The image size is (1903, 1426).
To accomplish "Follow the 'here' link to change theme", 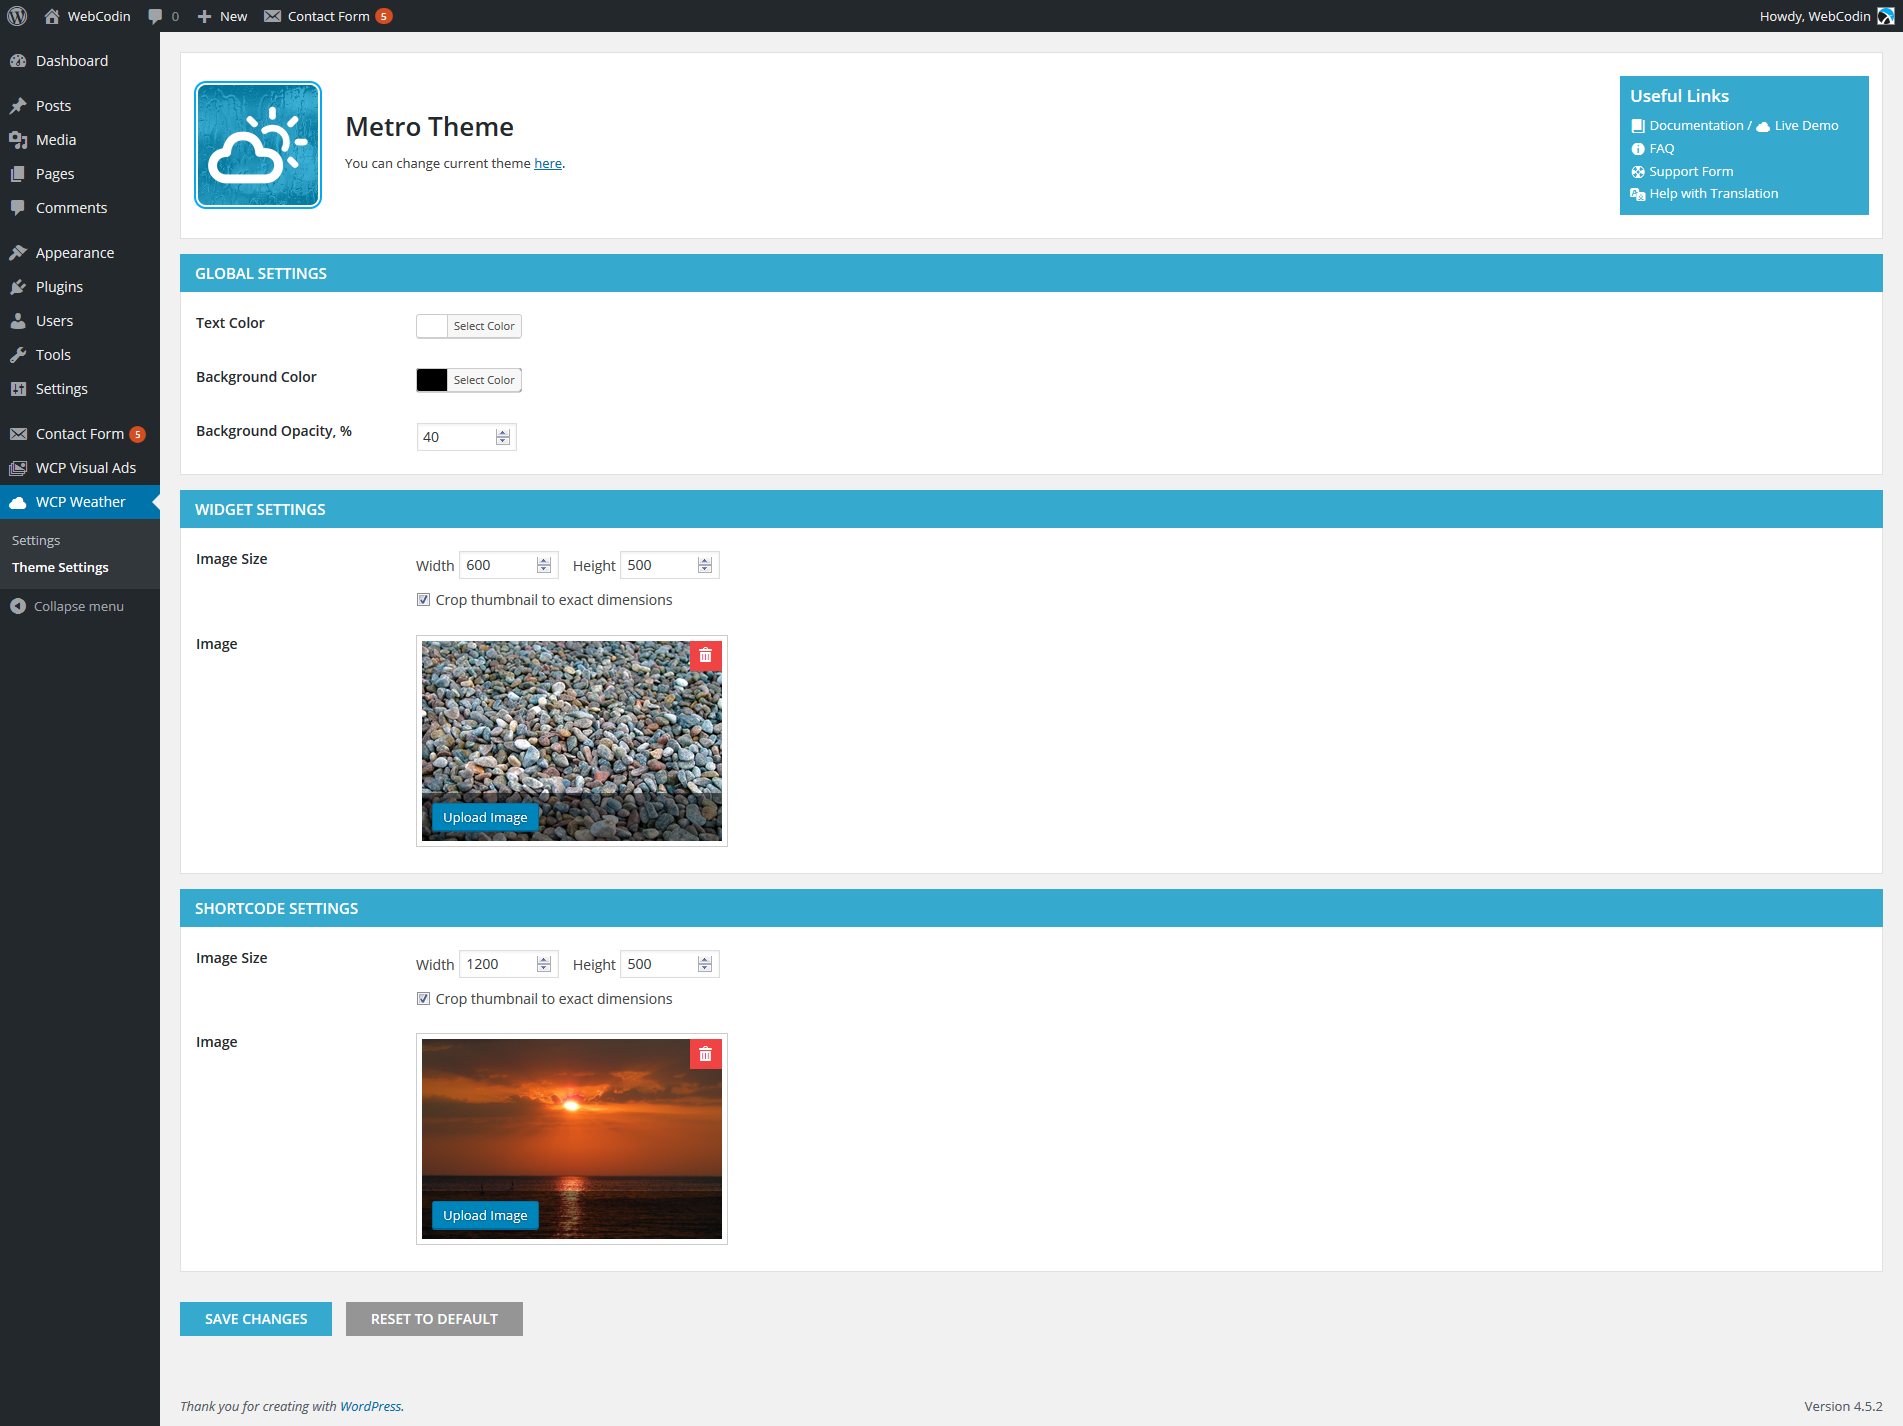I will tap(548, 164).
